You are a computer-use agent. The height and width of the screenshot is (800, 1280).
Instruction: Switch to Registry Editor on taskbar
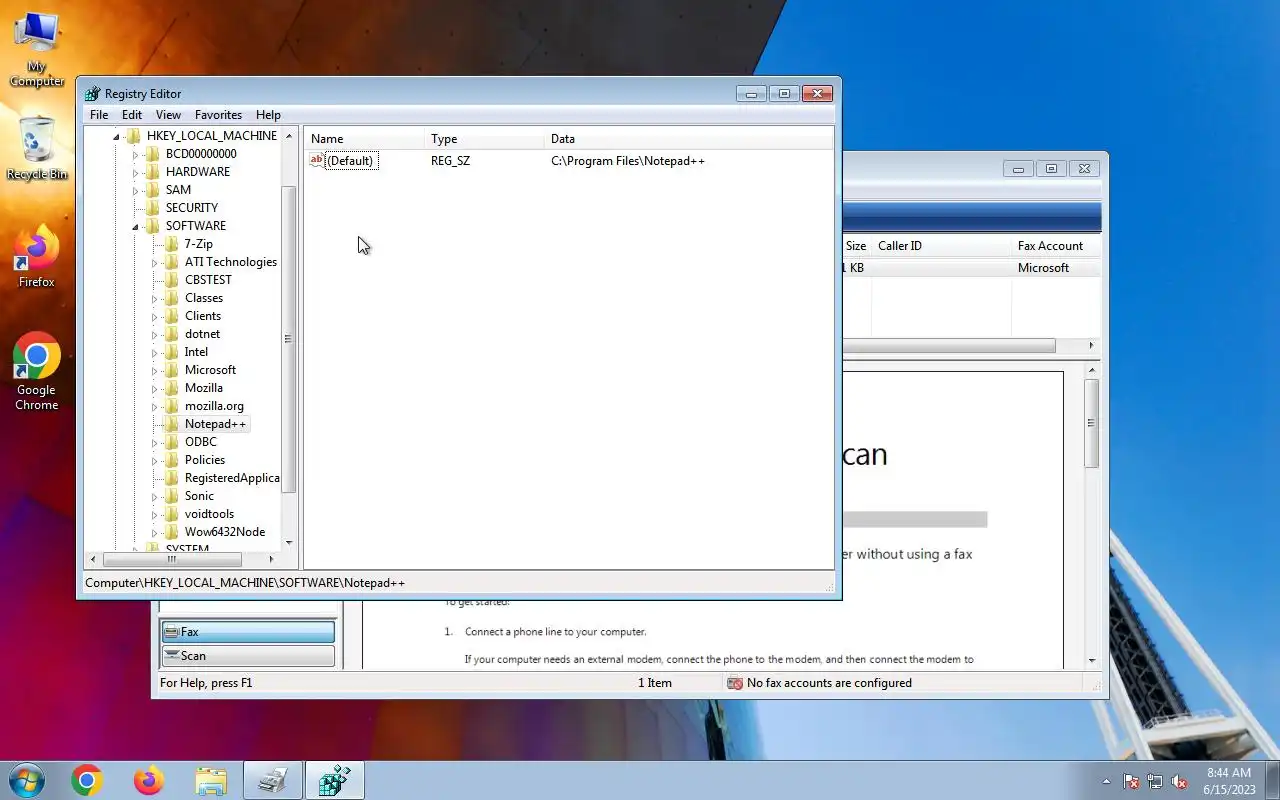coord(334,780)
